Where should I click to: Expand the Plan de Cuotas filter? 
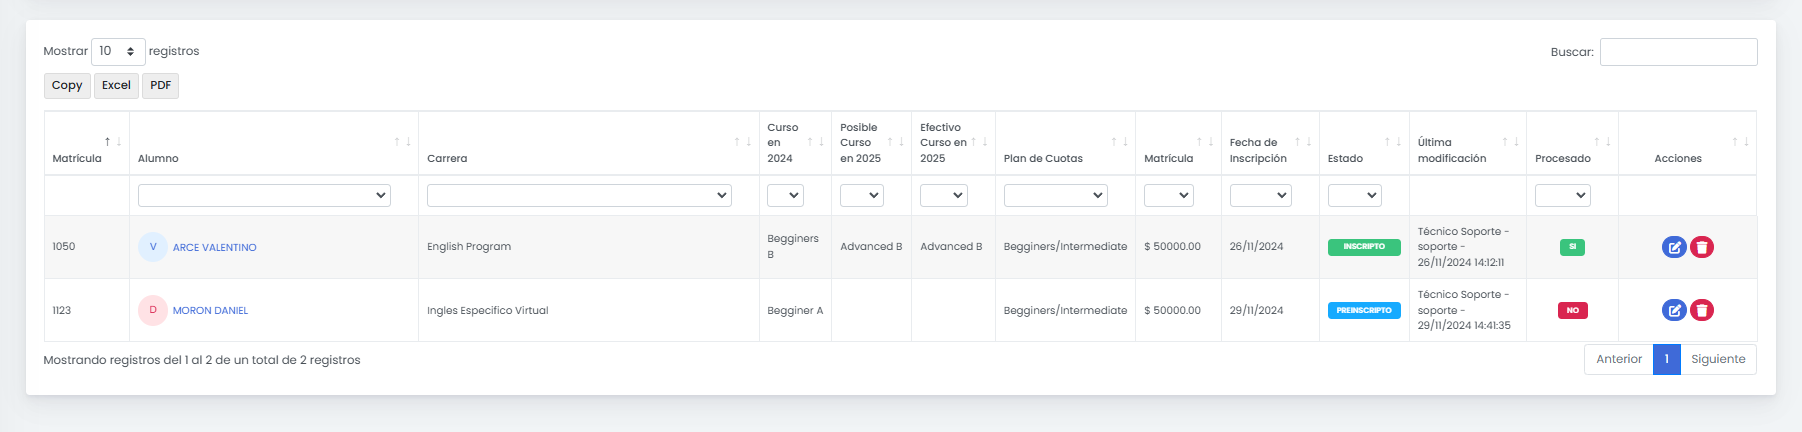point(1055,196)
